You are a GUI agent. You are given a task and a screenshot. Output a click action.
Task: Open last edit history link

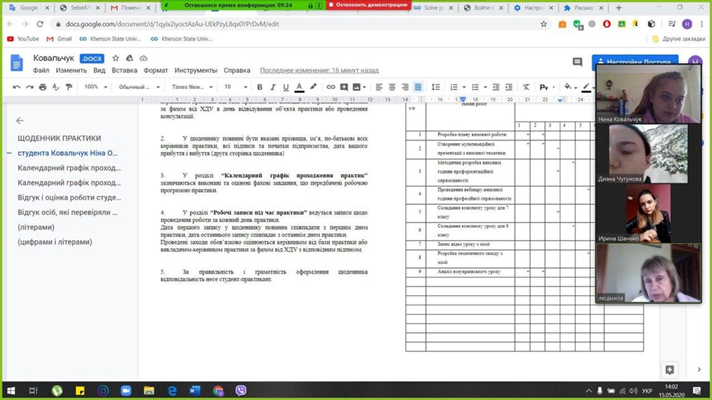(319, 70)
